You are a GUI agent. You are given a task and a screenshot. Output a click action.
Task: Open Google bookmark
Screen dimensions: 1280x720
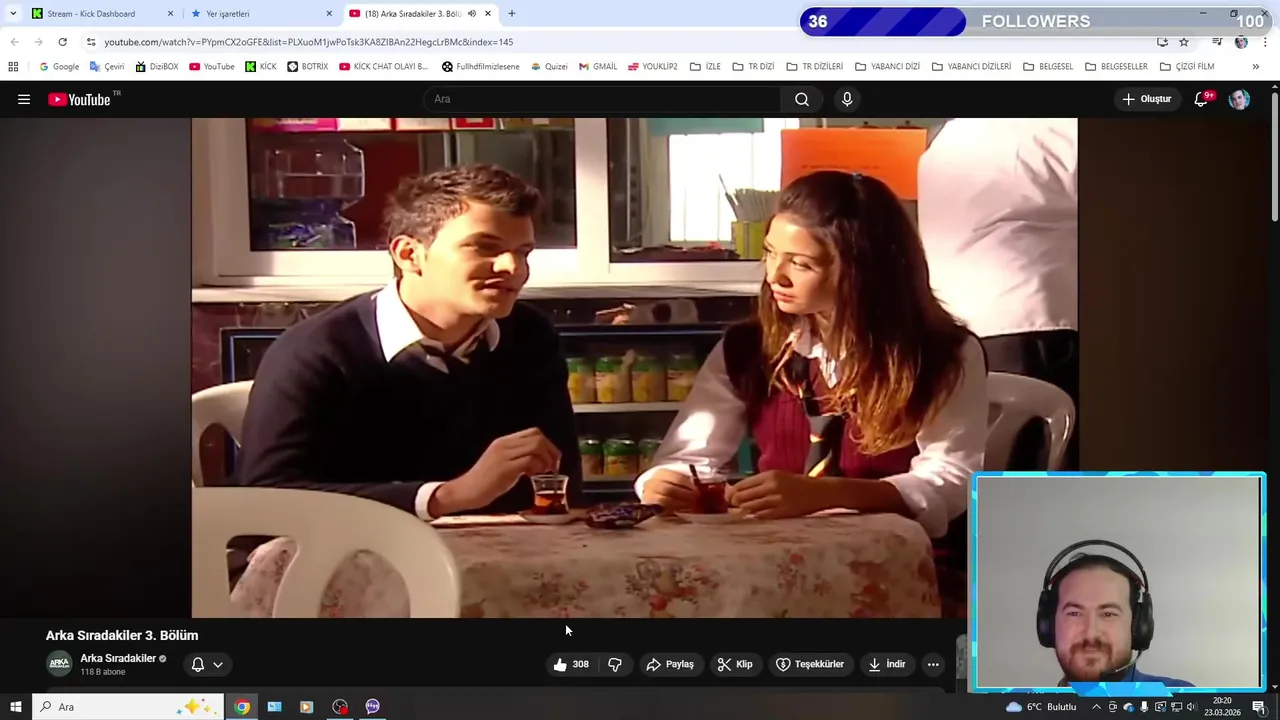tap(59, 67)
